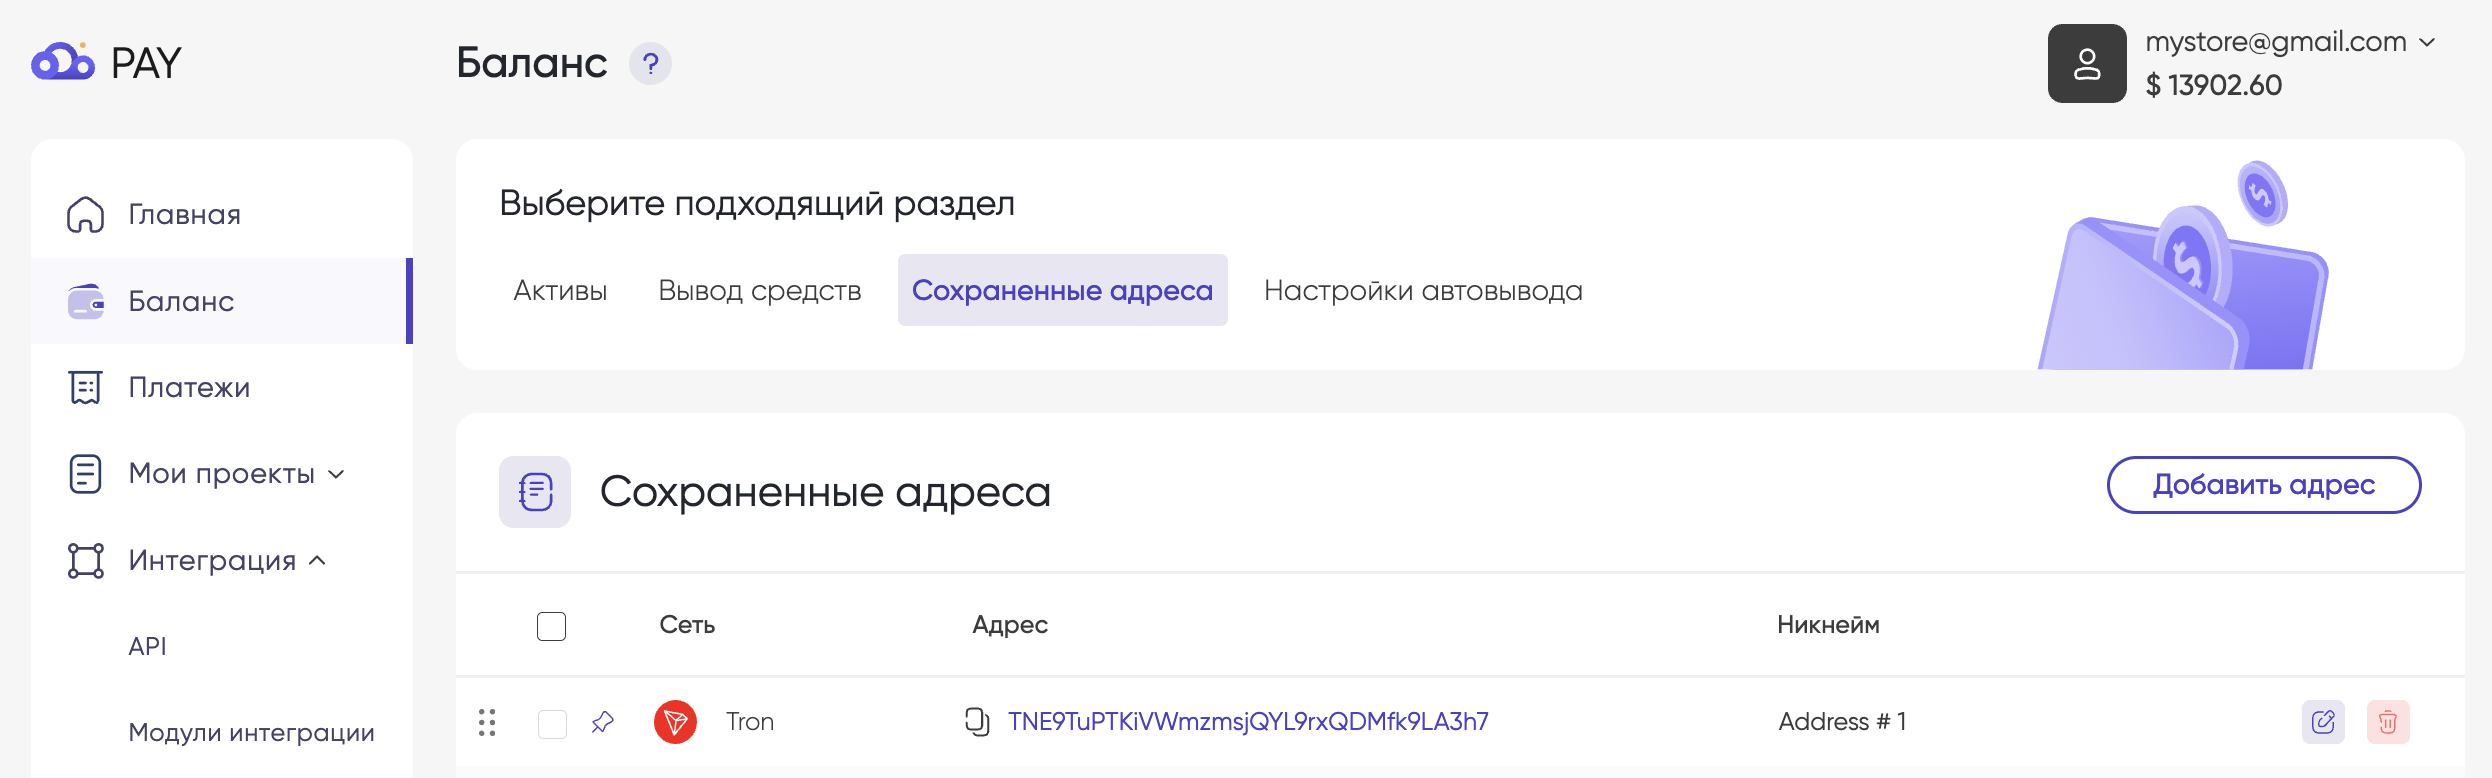
Task: Open the TNE9TuPTKiVWmzmsjQYL9rxQDMfk9LA3h7 address link
Action: (1247, 721)
